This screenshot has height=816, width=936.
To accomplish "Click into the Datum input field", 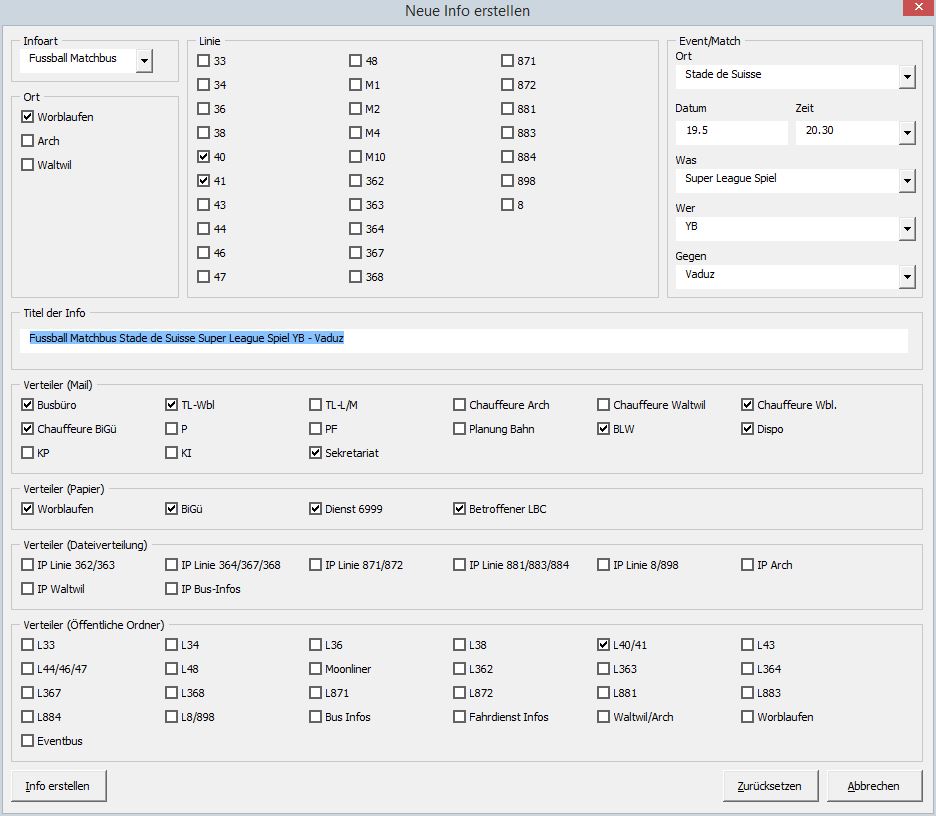I will (x=730, y=133).
